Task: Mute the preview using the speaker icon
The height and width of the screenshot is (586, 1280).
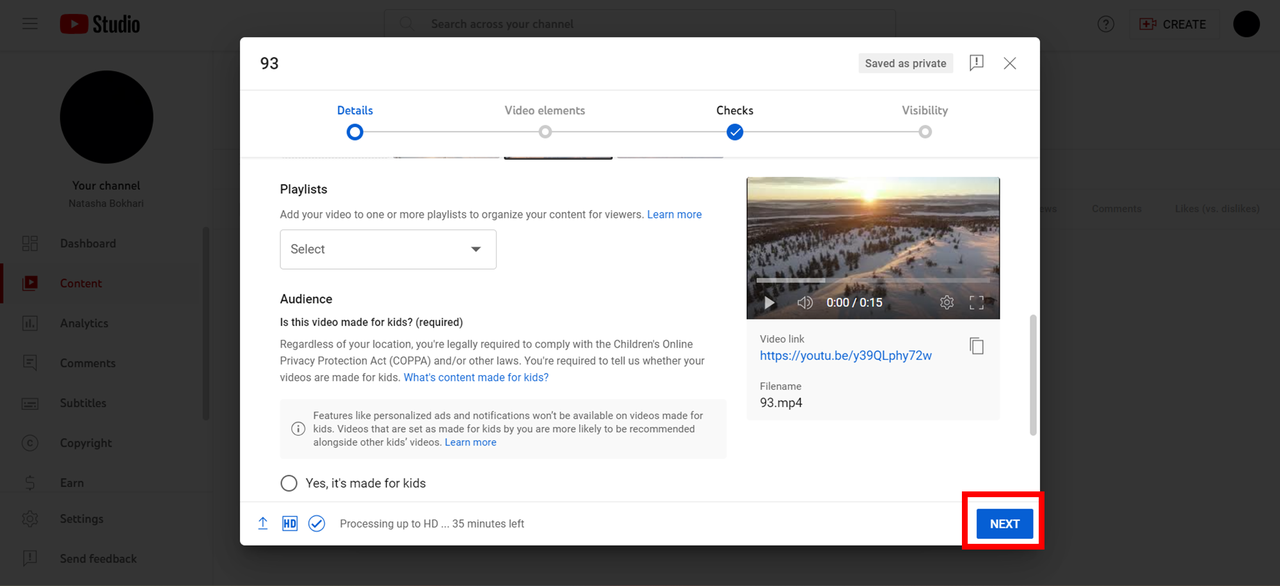Action: (805, 302)
